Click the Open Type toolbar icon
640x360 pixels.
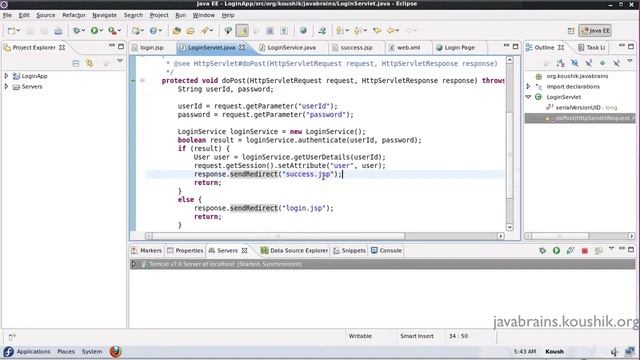coord(176,31)
